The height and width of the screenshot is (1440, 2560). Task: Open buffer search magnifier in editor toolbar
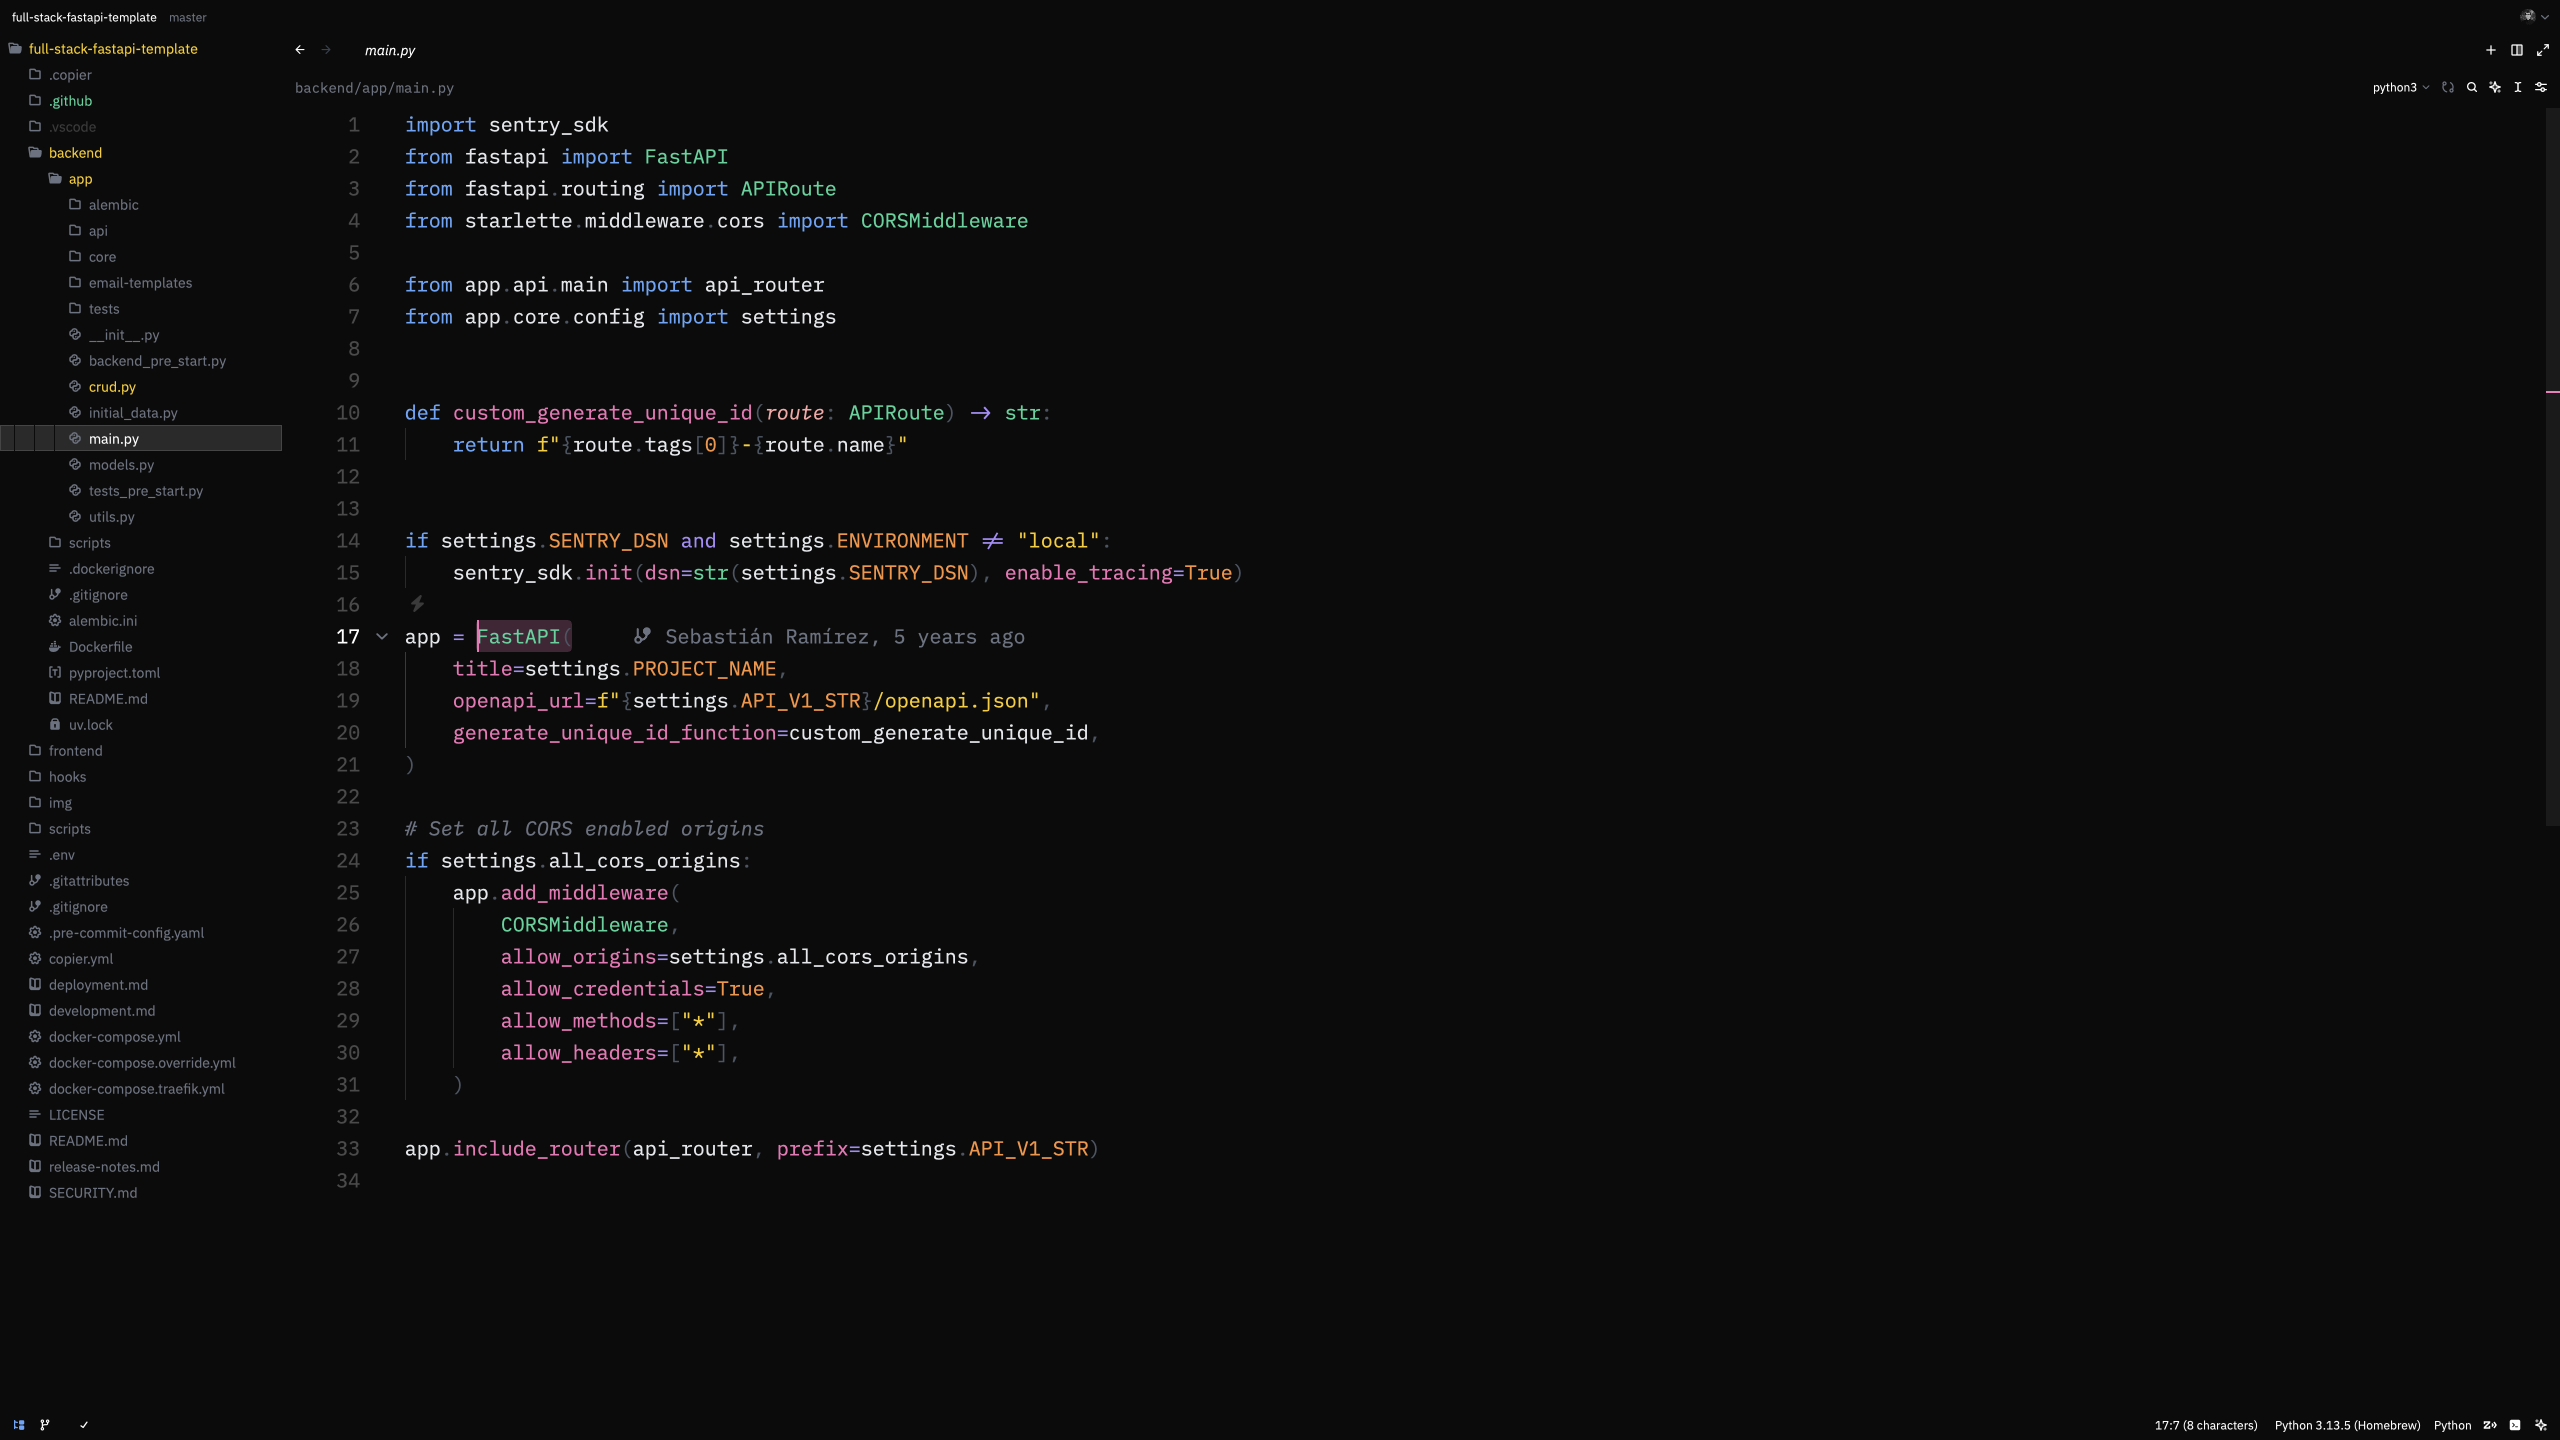pyautogui.click(x=2472, y=87)
